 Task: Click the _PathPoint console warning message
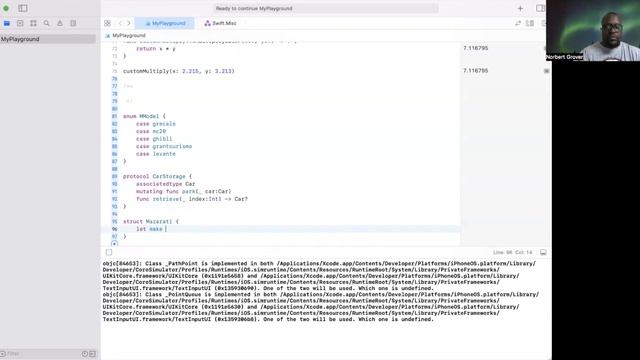click(320, 276)
